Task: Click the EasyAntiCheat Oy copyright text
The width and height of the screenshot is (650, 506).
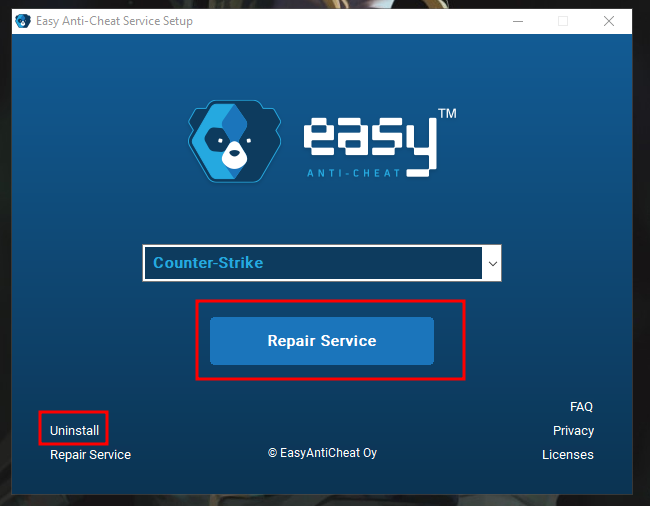Action: coord(322,453)
